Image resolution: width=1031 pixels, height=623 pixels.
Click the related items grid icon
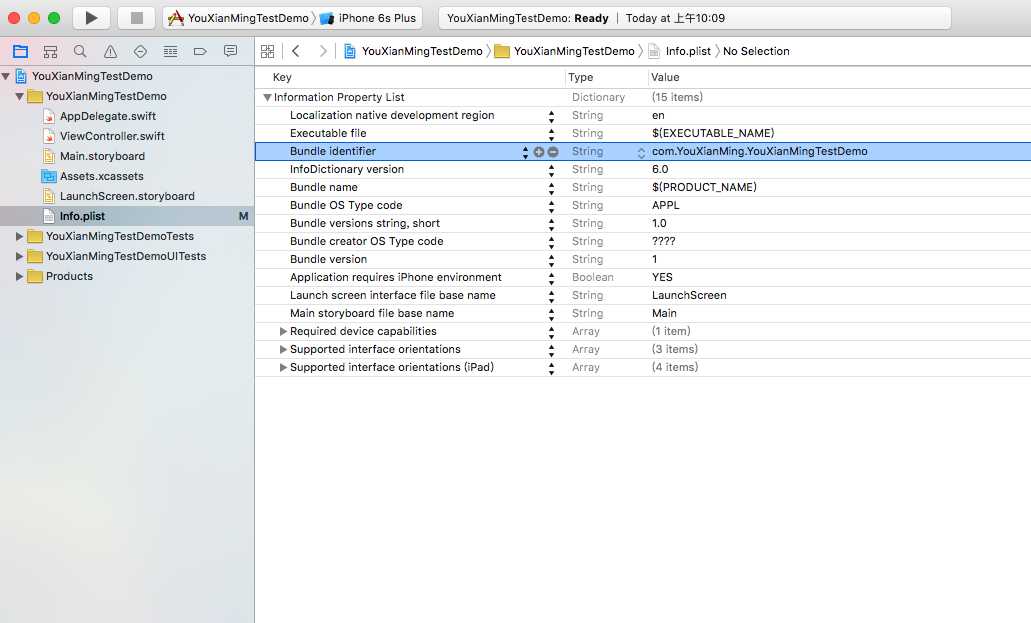tap(267, 51)
